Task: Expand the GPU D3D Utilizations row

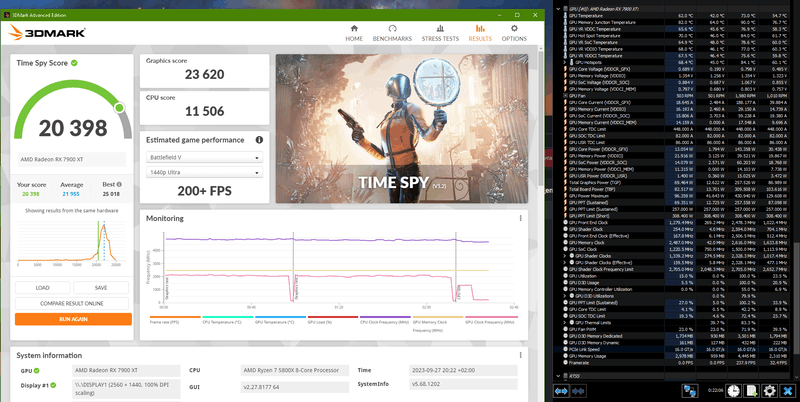Action: tap(565, 296)
